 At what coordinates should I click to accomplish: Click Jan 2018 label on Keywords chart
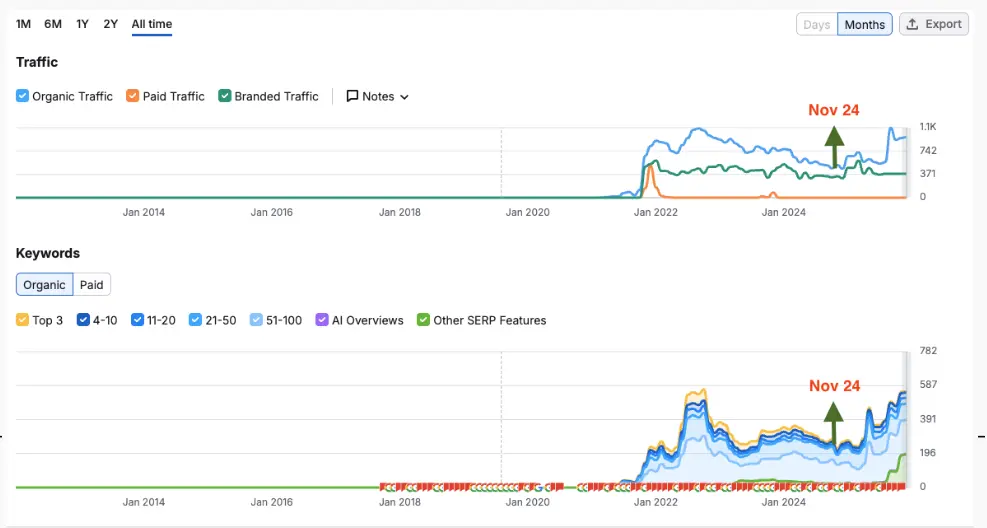pyautogui.click(x=400, y=502)
